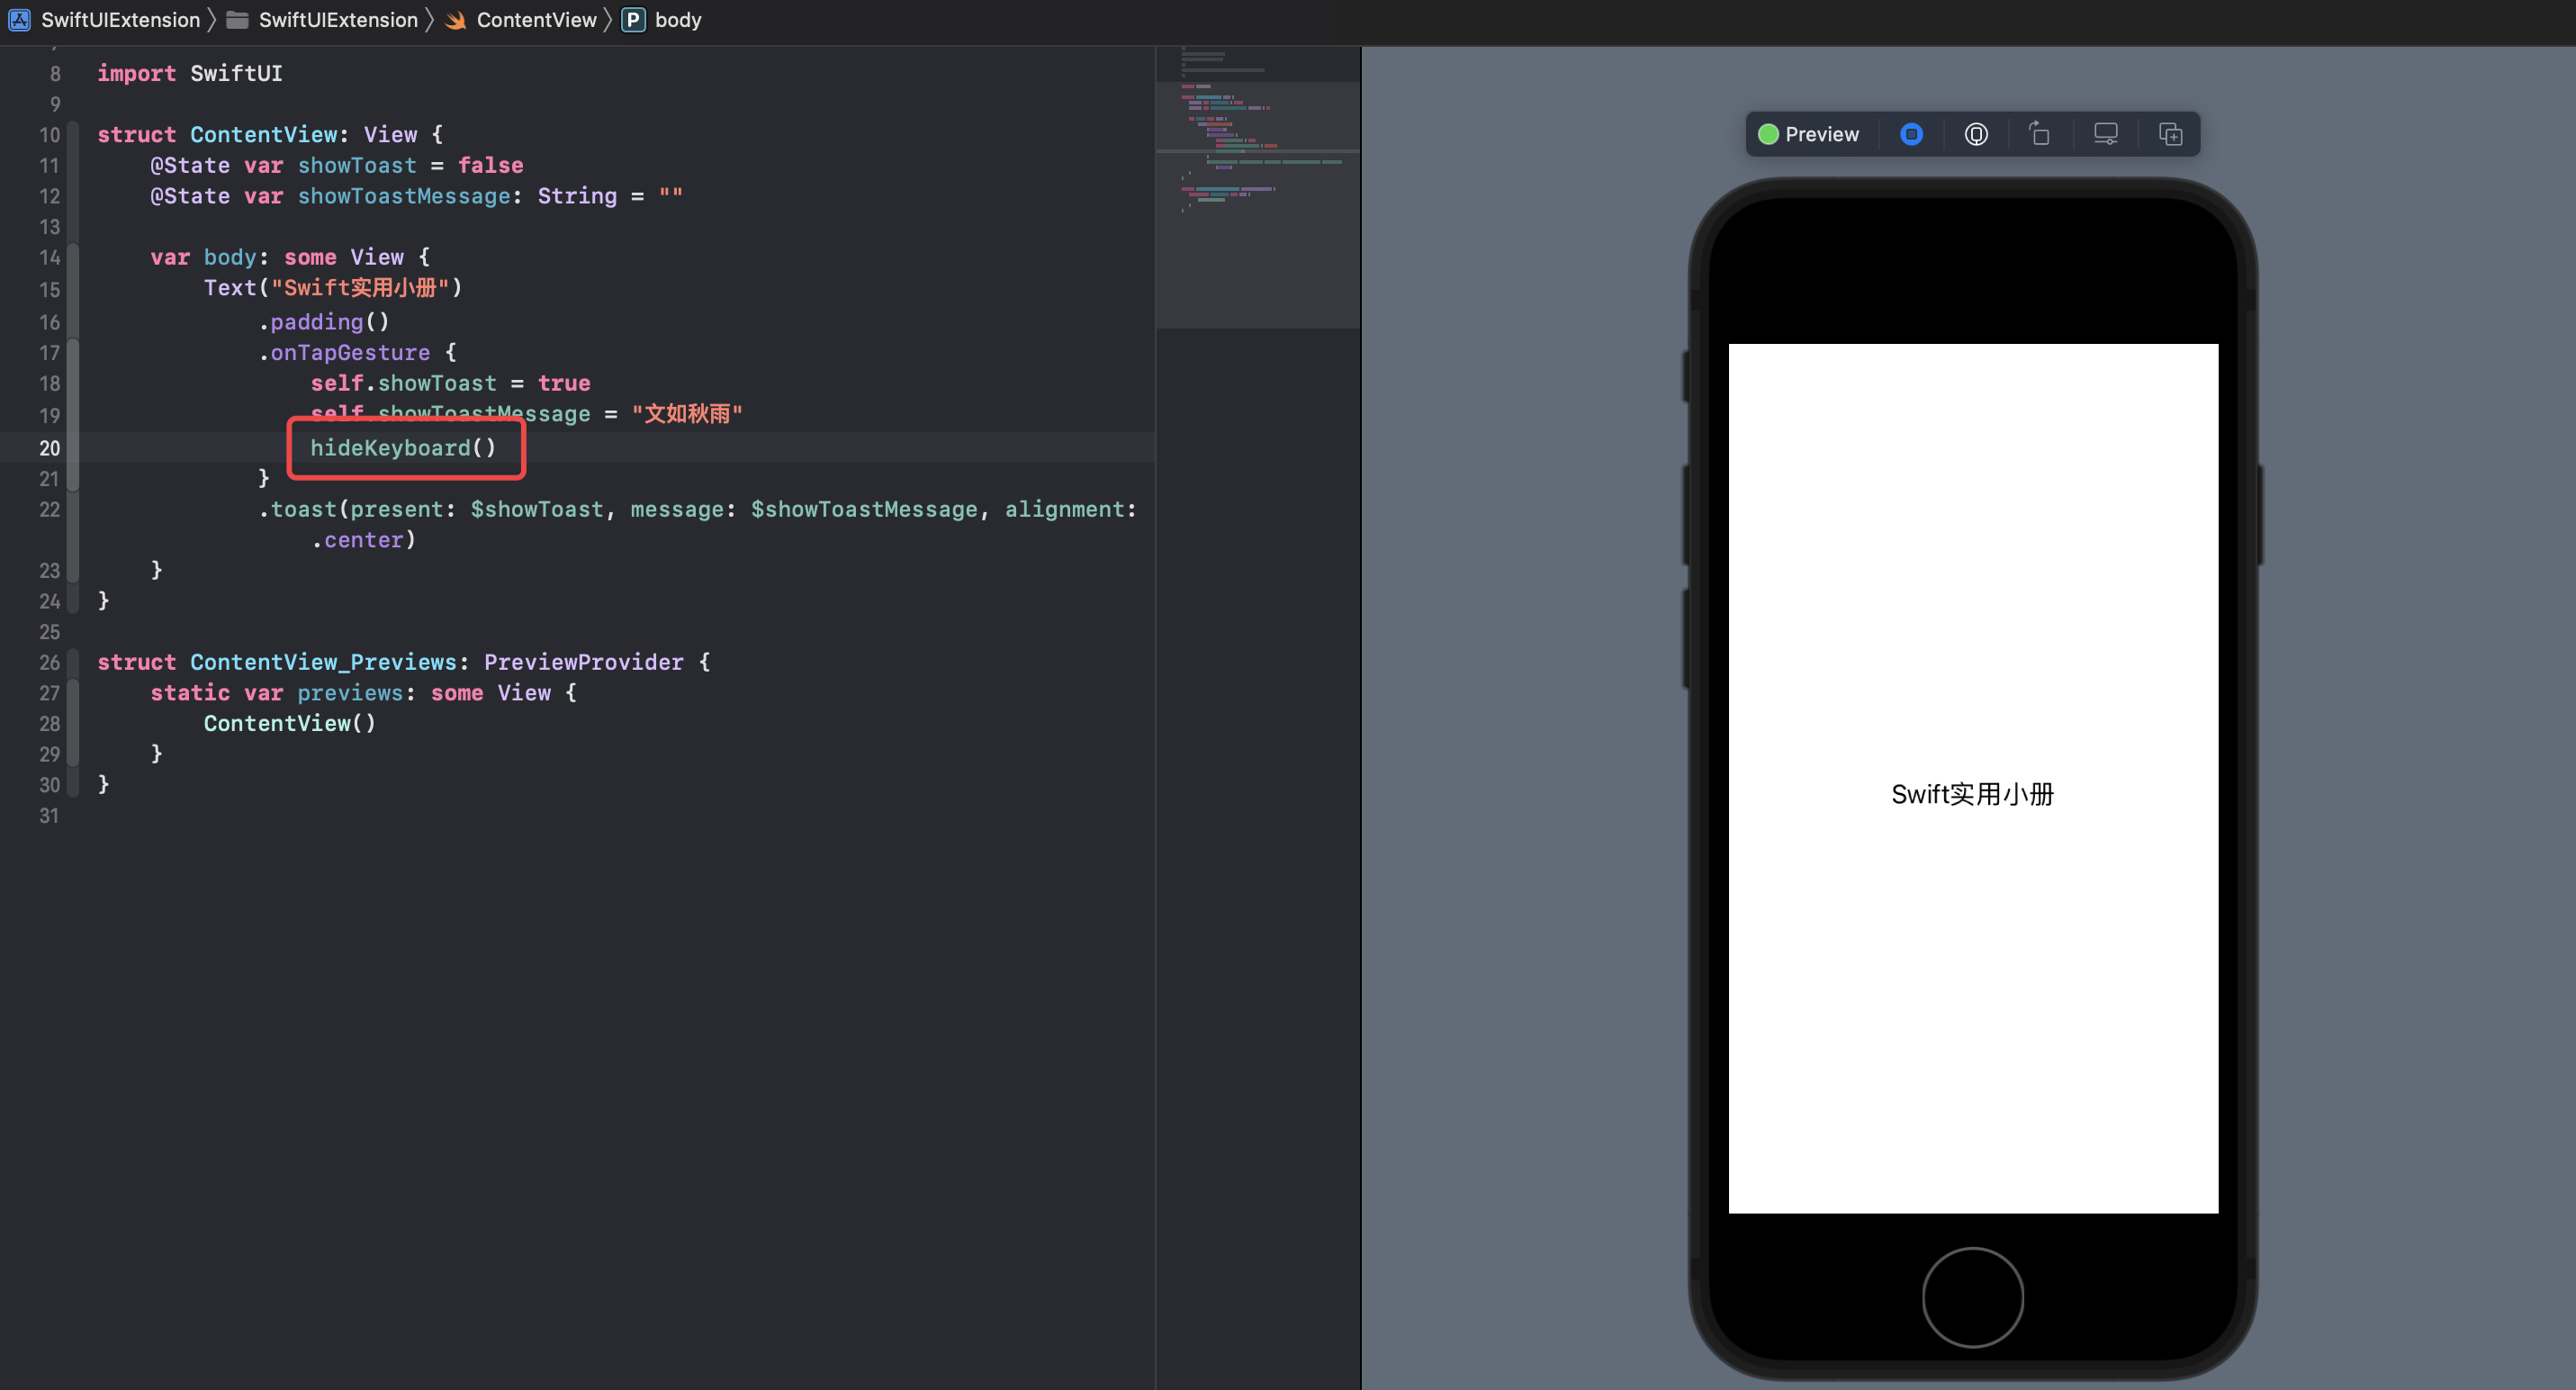The height and width of the screenshot is (1390, 2576).
Task: Tap the Swift实用小册 text in the preview
Action: tap(1972, 794)
